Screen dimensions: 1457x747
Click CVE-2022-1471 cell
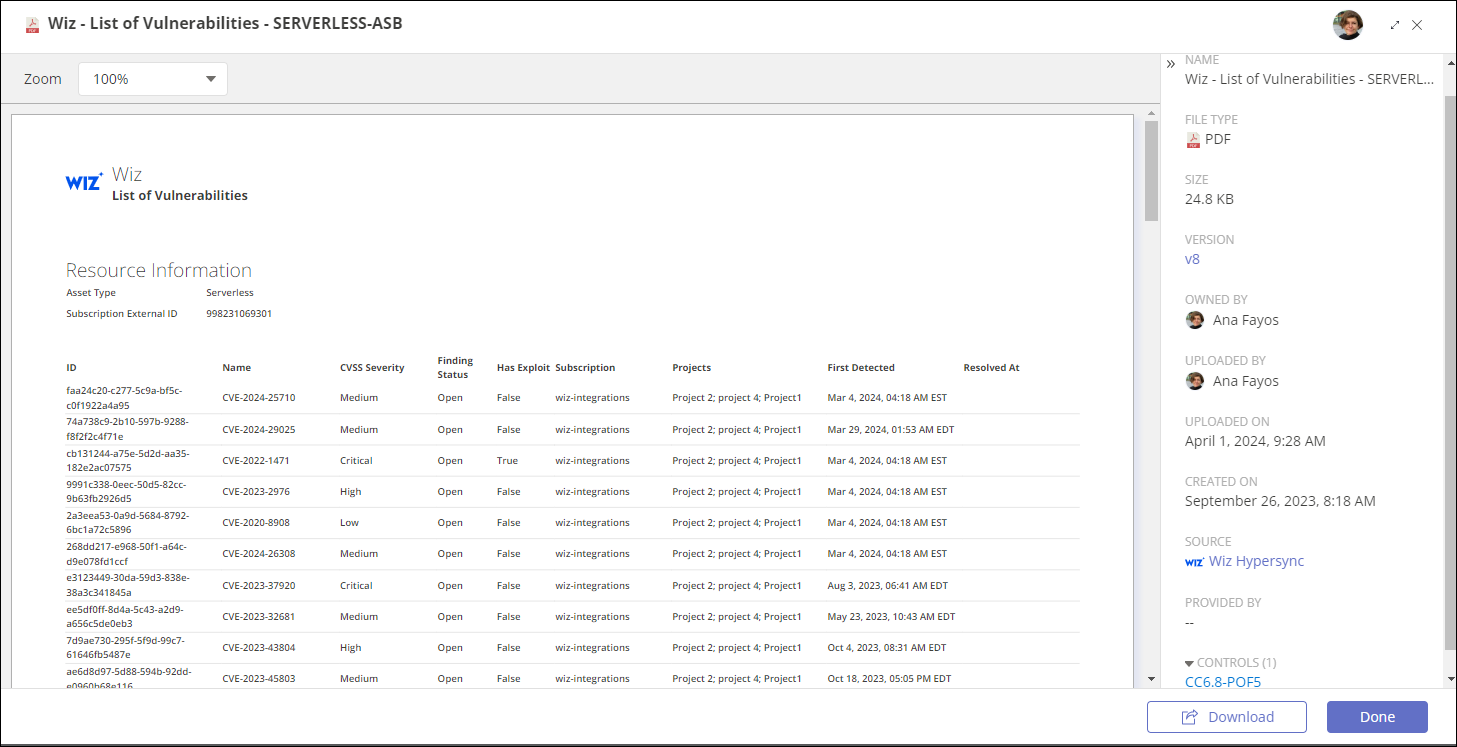click(255, 461)
